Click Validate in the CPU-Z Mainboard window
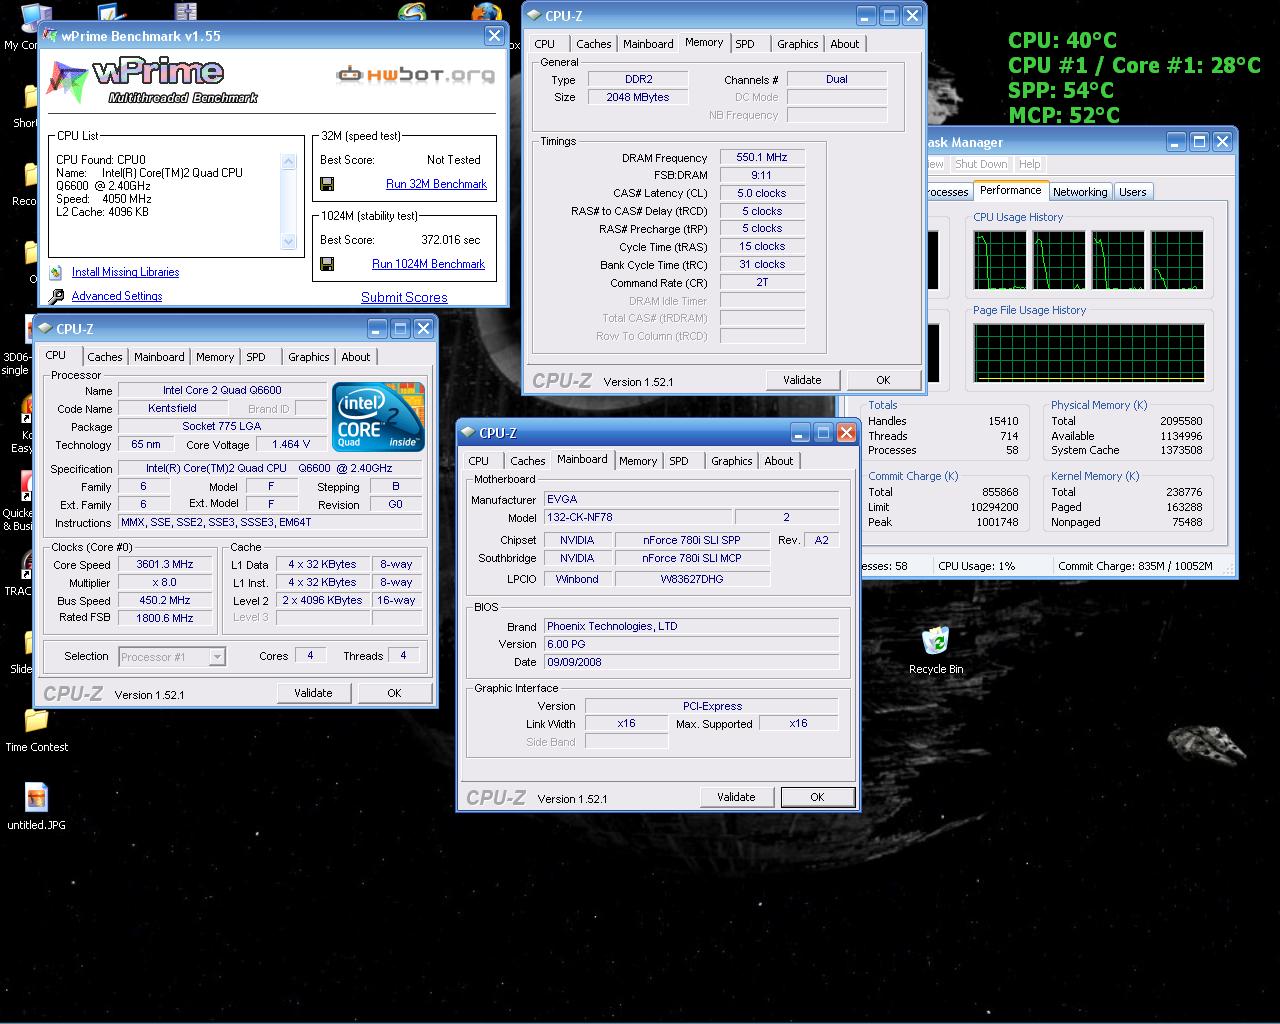The width and height of the screenshot is (1280, 1024). pos(736,797)
